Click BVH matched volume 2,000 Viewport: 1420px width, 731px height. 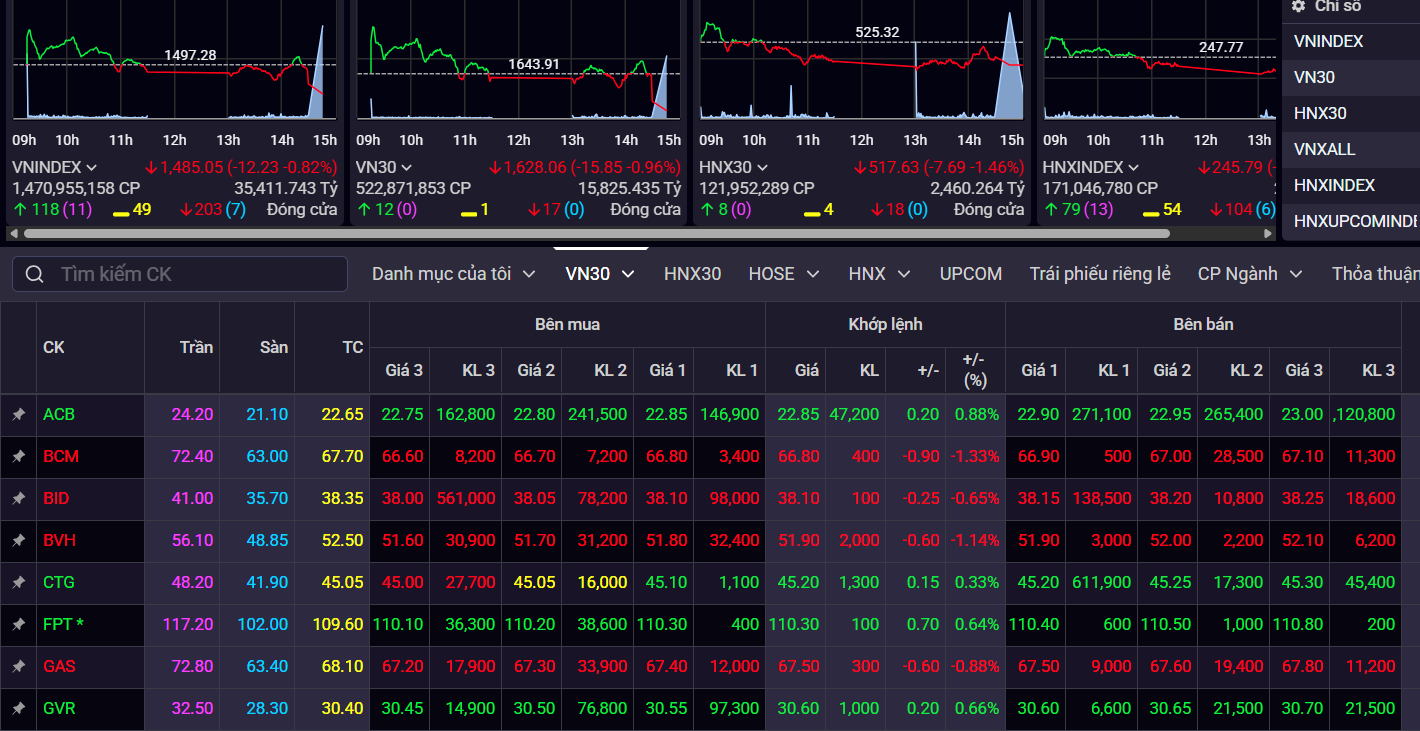click(x=860, y=540)
